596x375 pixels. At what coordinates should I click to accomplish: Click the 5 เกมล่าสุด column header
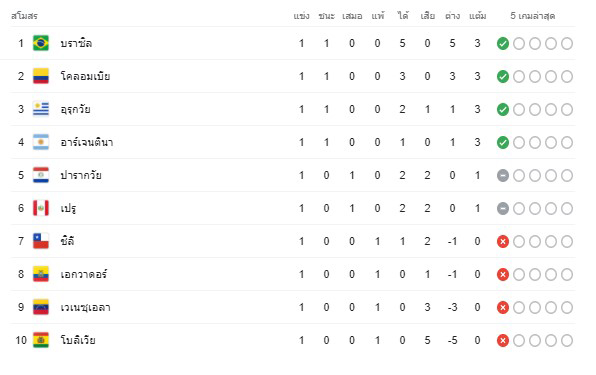point(533,16)
